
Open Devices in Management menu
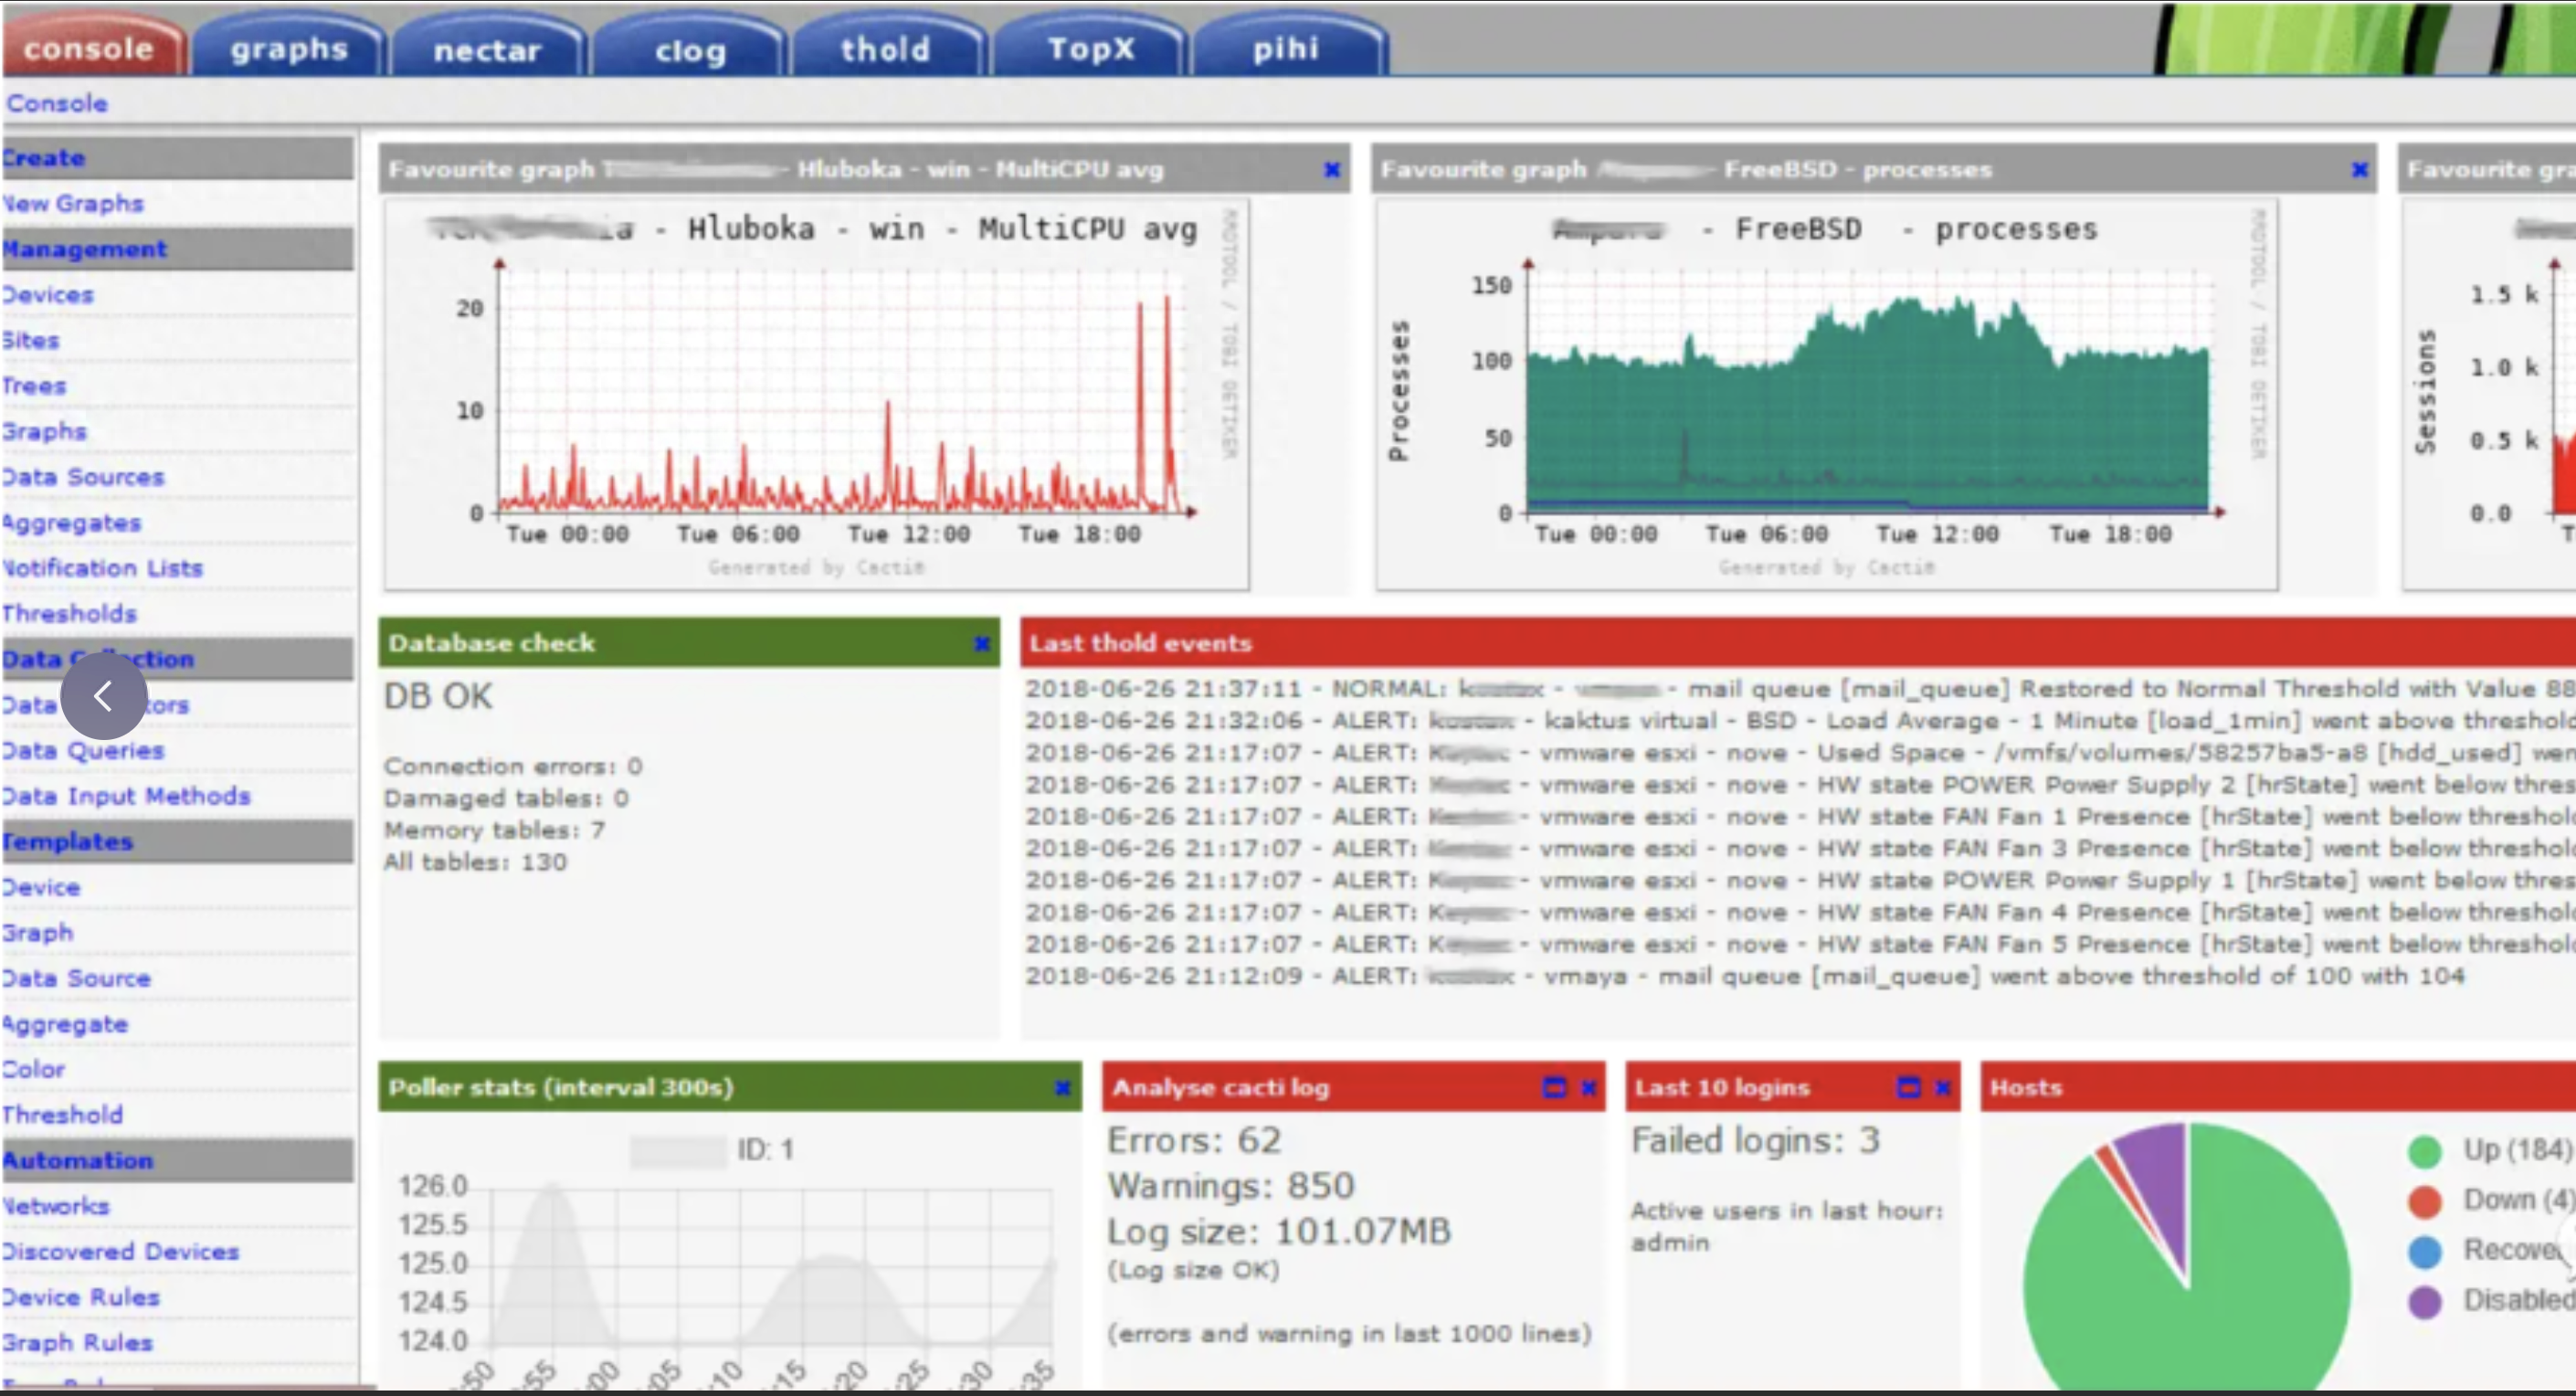click(x=48, y=295)
